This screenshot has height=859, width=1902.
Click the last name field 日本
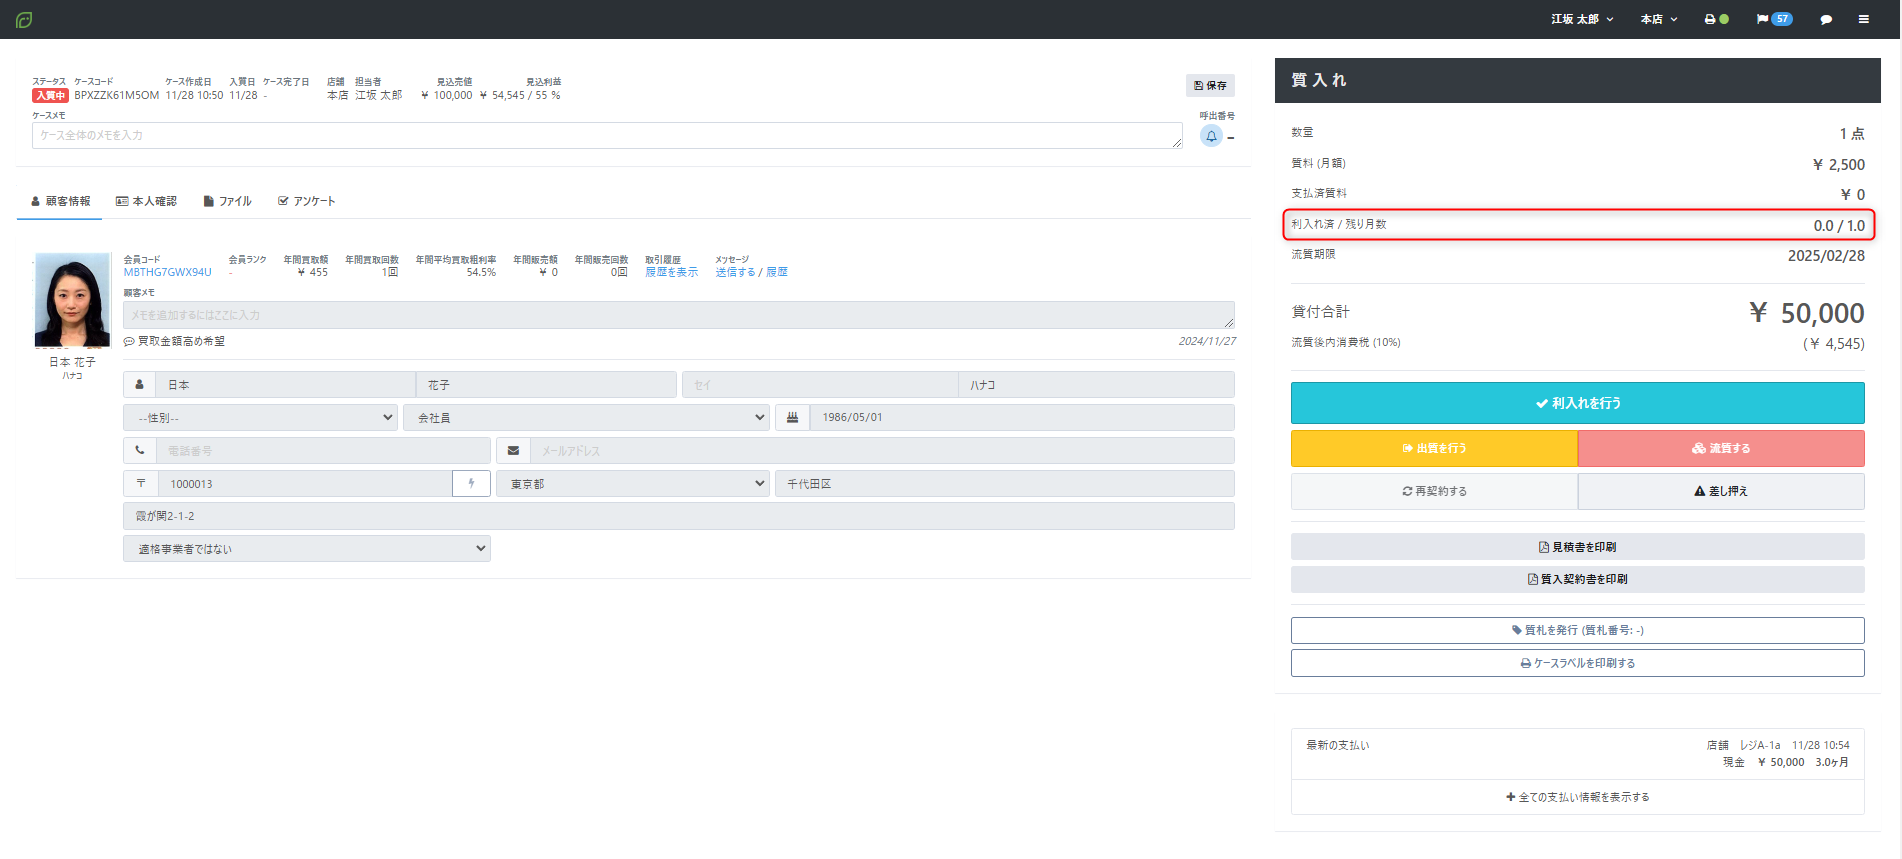coord(285,385)
